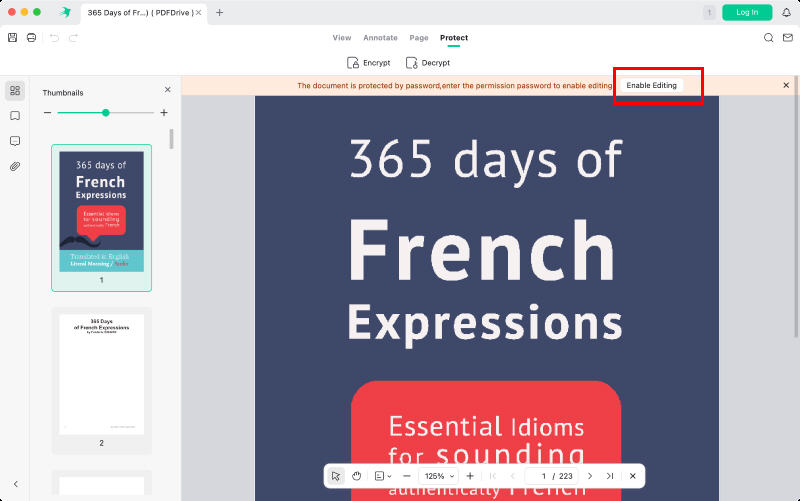Click Enable Editing button
This screenshot has width=800, height=501.
652,85
